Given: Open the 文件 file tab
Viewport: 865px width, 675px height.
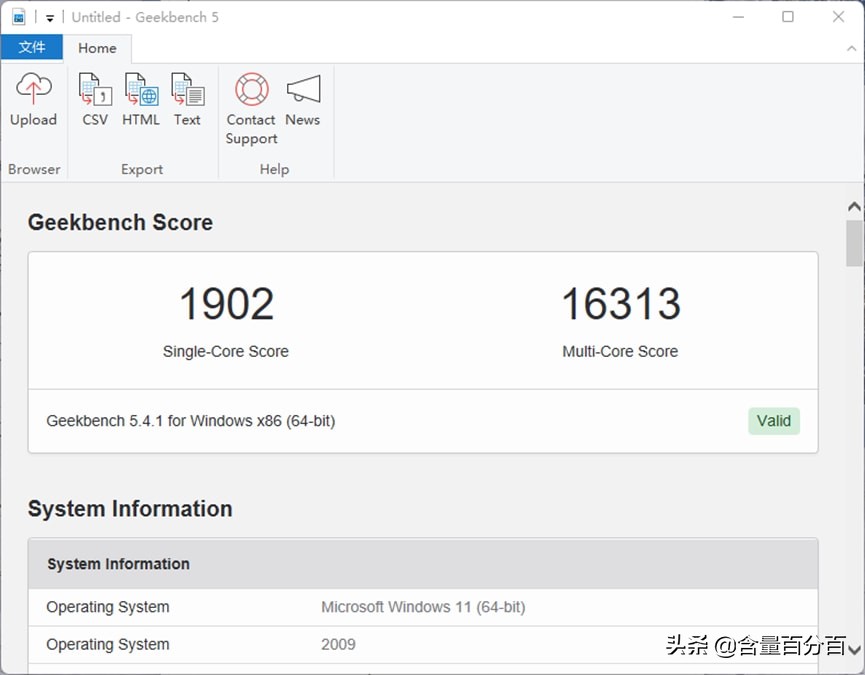Looking at the screenshot, I should (32, 48).
